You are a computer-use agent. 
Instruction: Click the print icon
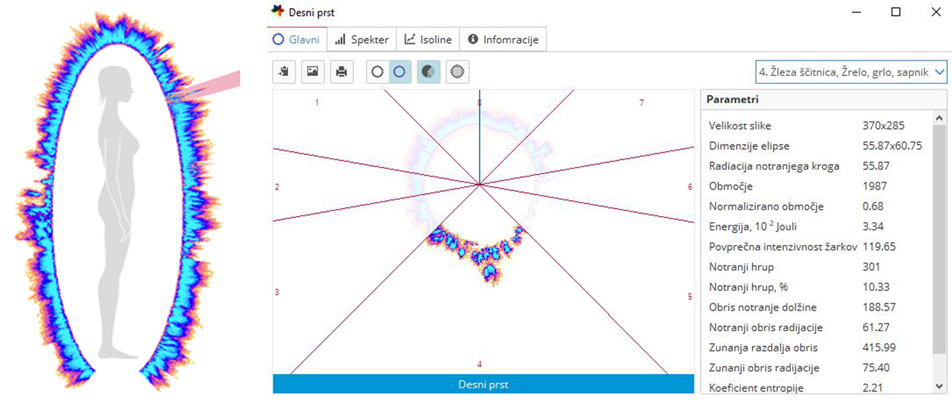tap(342, 72)
